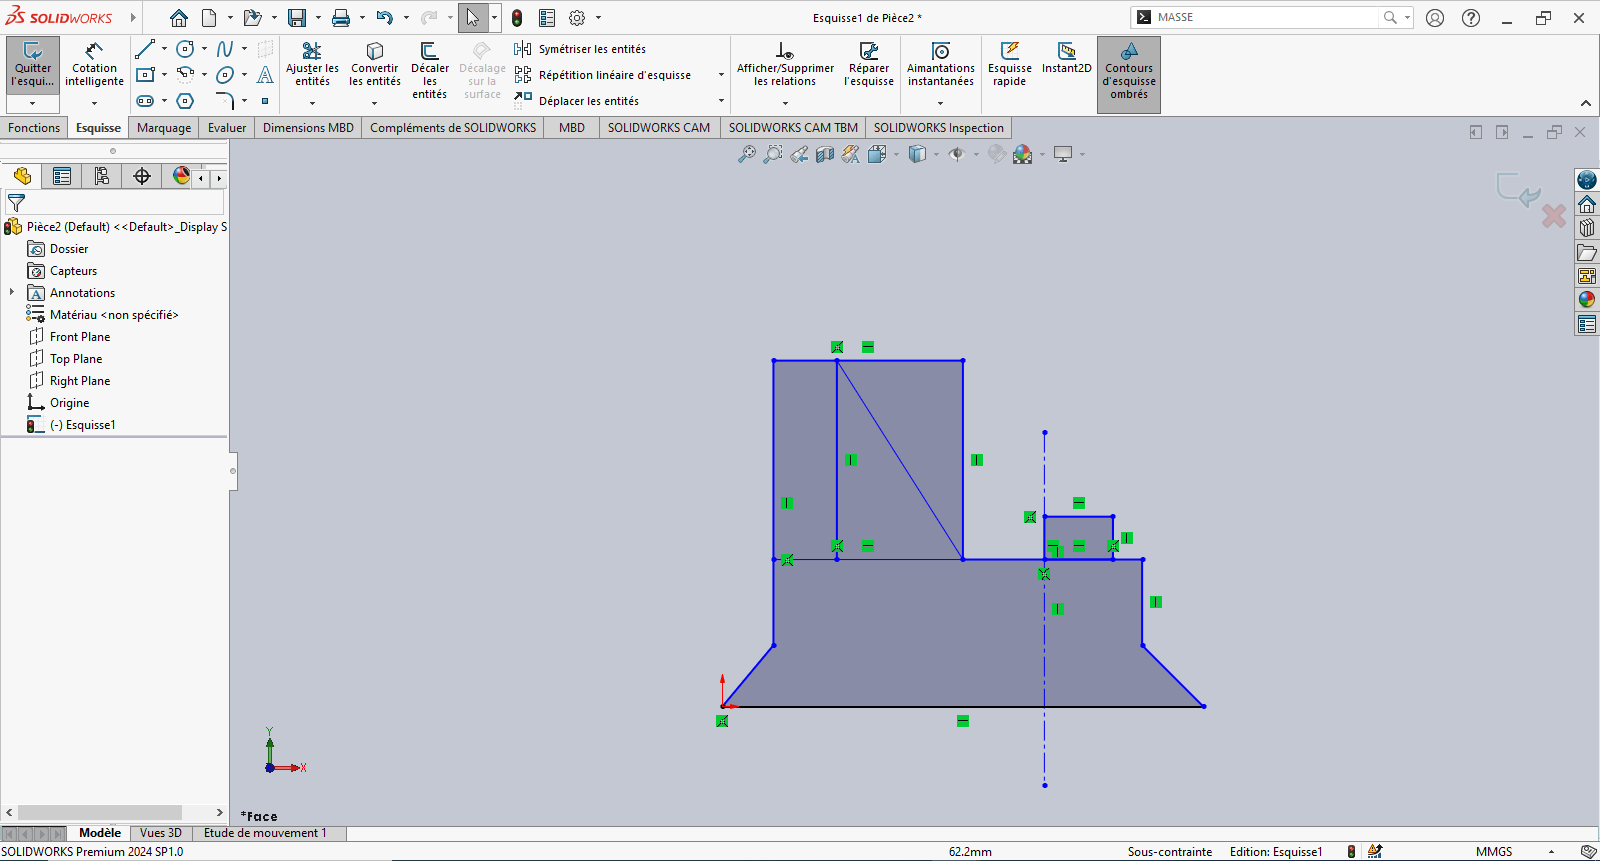Viewport: 1600px width, 861px height.
Task: Select Front Plane in the feature tree
Action: [79, 337]
